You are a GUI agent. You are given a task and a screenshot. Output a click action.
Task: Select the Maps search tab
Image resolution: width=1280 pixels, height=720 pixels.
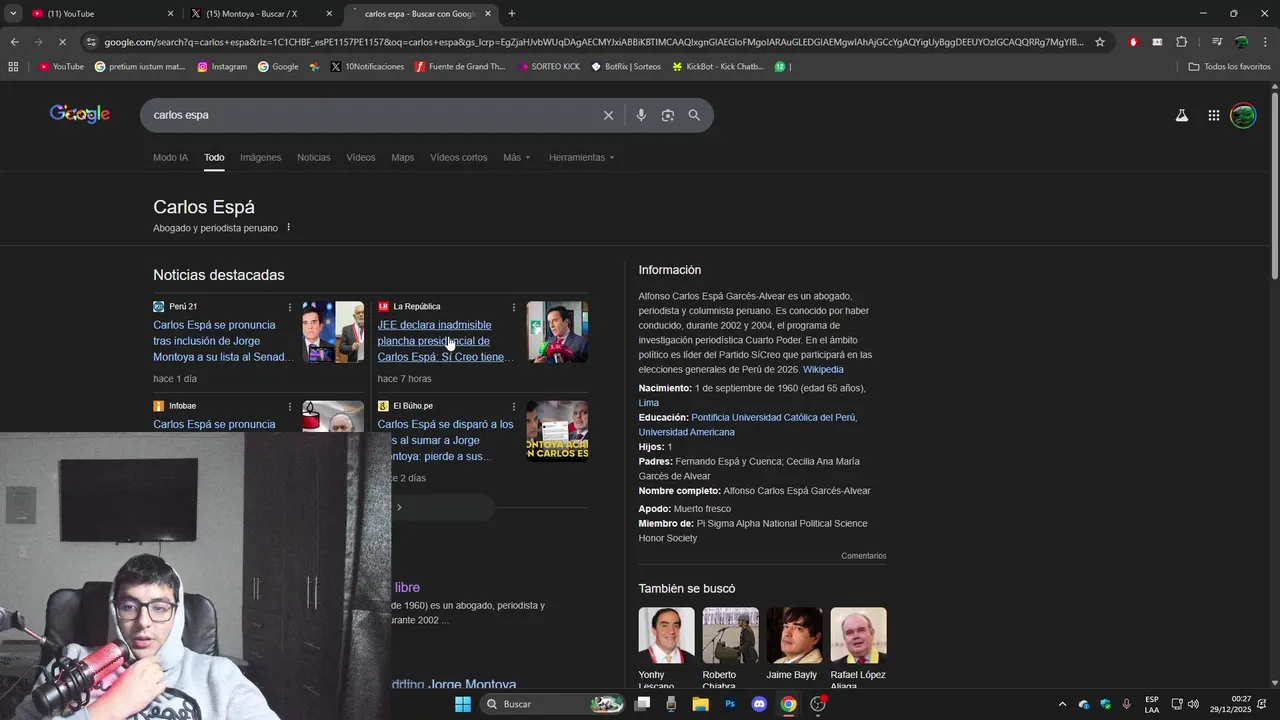coord(402,158)
